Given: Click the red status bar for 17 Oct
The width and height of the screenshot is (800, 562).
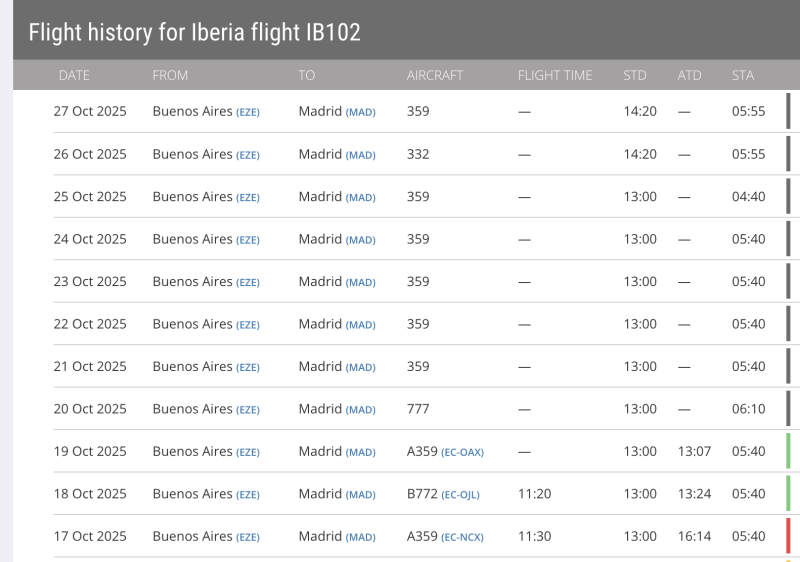Looking at the screenshot, I should (788, 536).
